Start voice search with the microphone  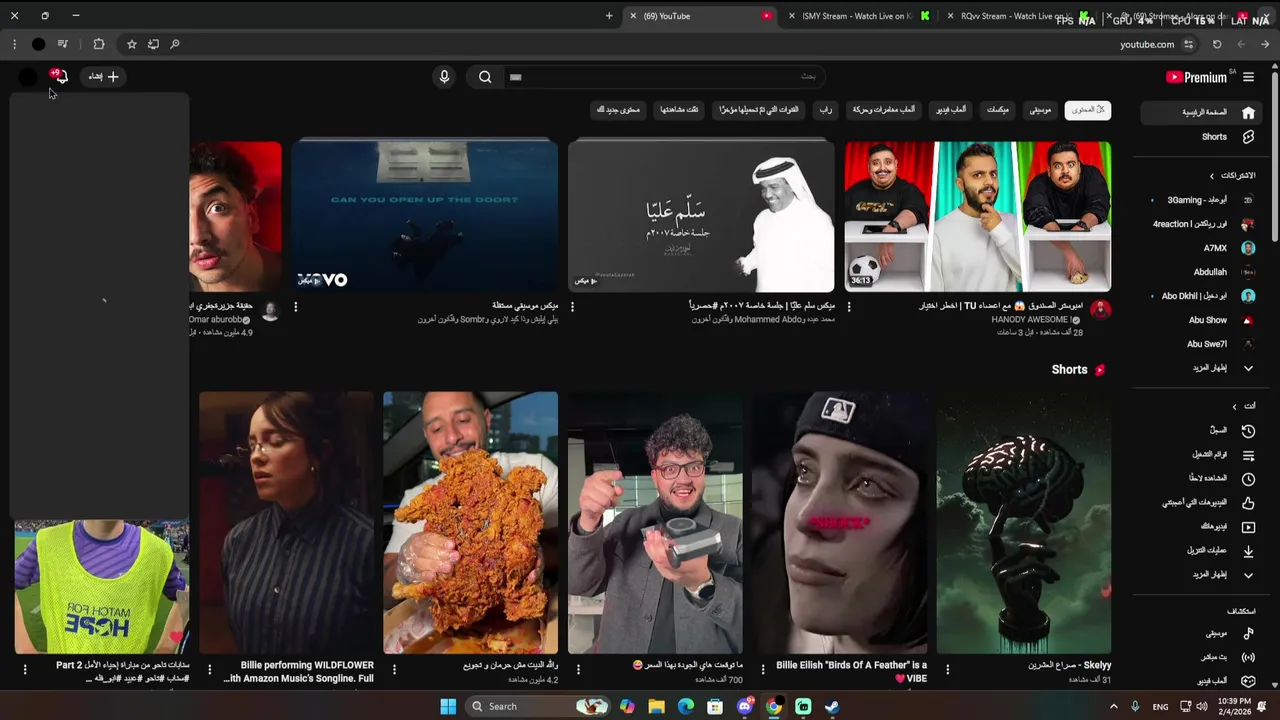pyautogui.click(x=445, y=77)
